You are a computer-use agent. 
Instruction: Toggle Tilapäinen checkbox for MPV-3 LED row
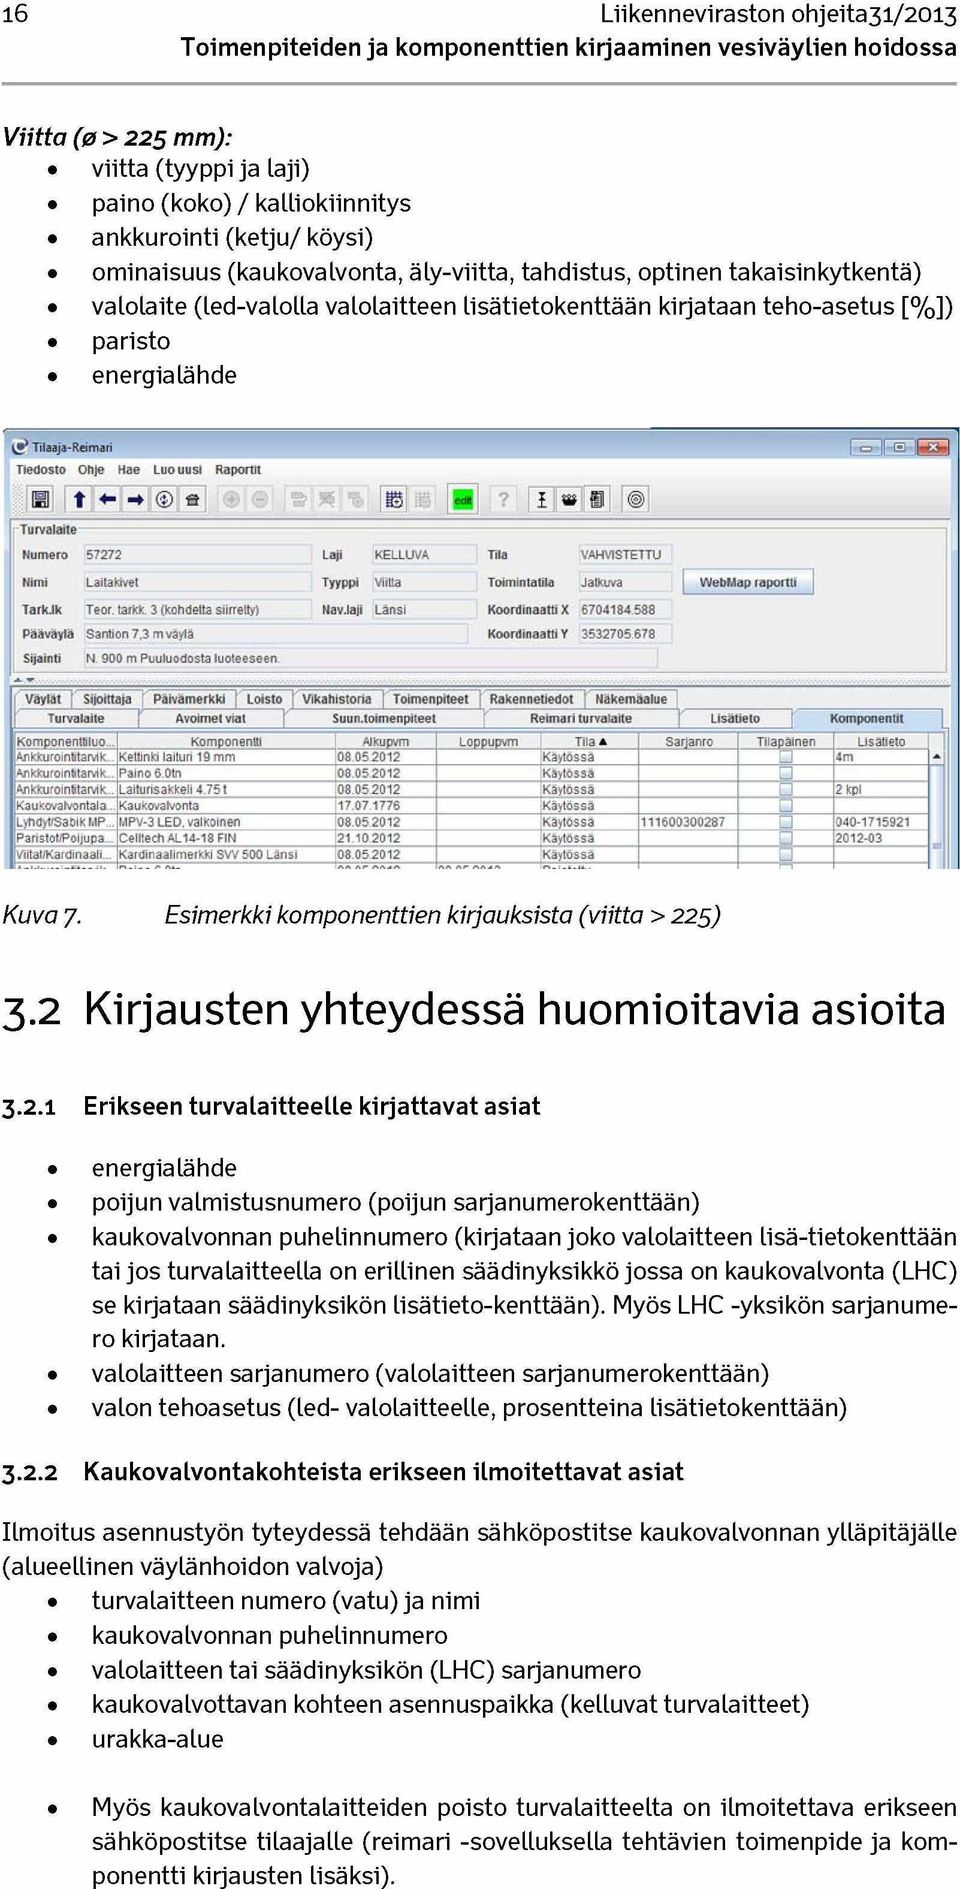point(786,822)
